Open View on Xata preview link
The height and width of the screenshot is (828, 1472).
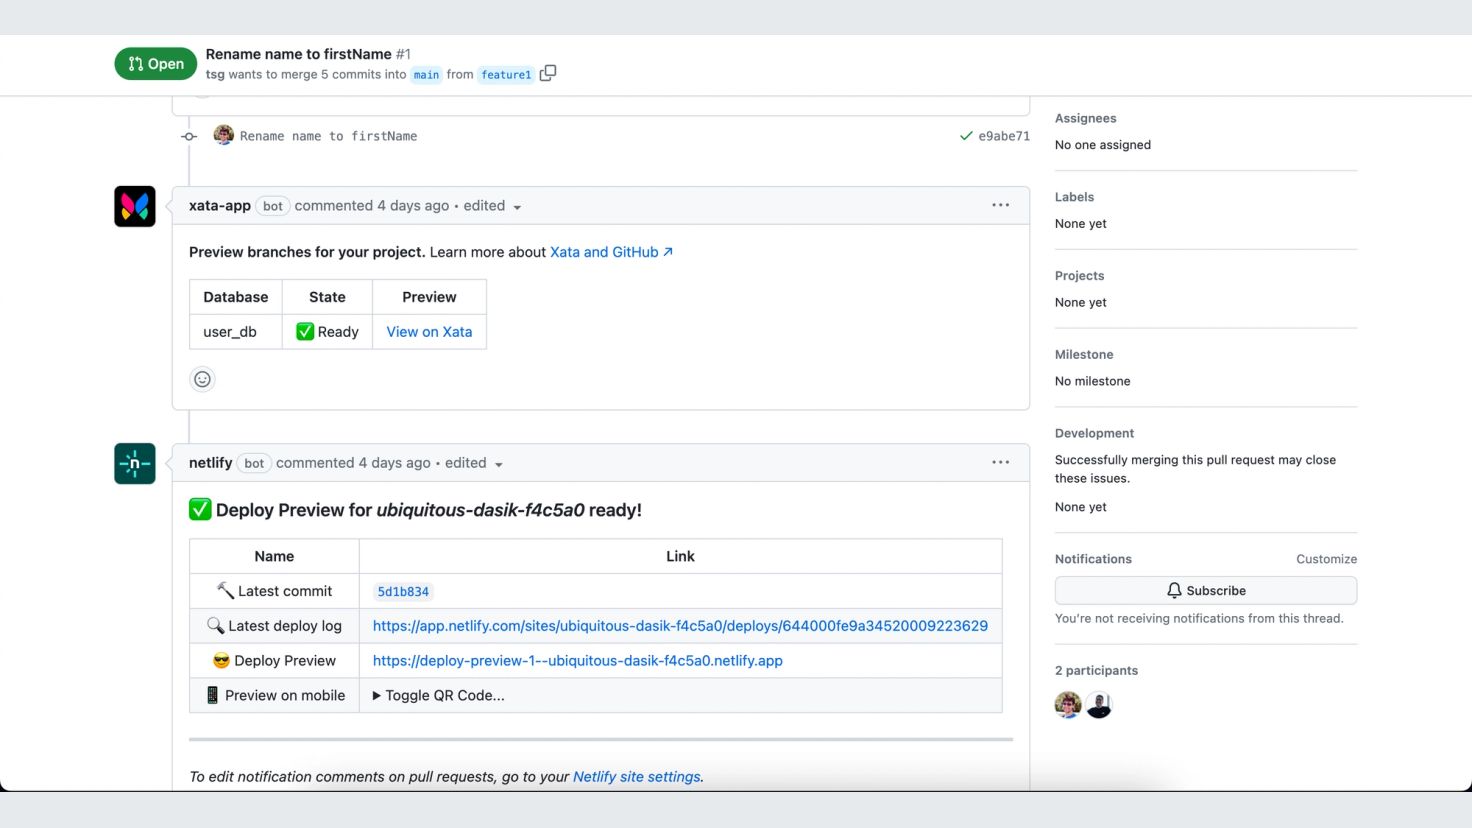(429, 332)
